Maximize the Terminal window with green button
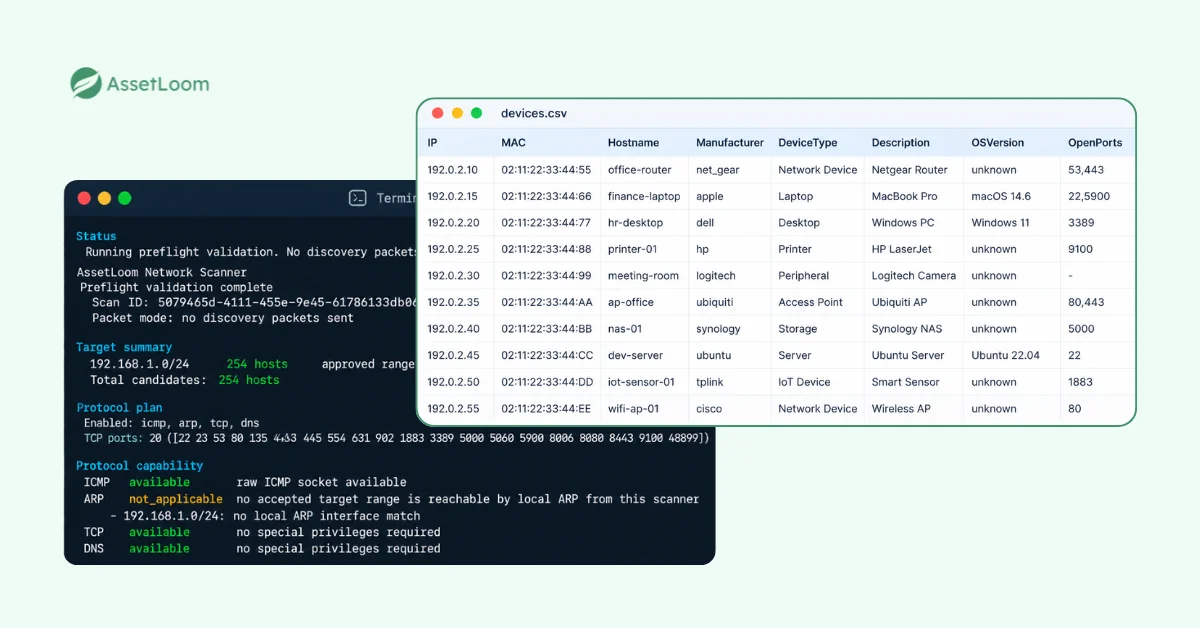Image resolution: width=1200 pixels, height=628 pixels. pyautogui.click(x=124, y=198)
